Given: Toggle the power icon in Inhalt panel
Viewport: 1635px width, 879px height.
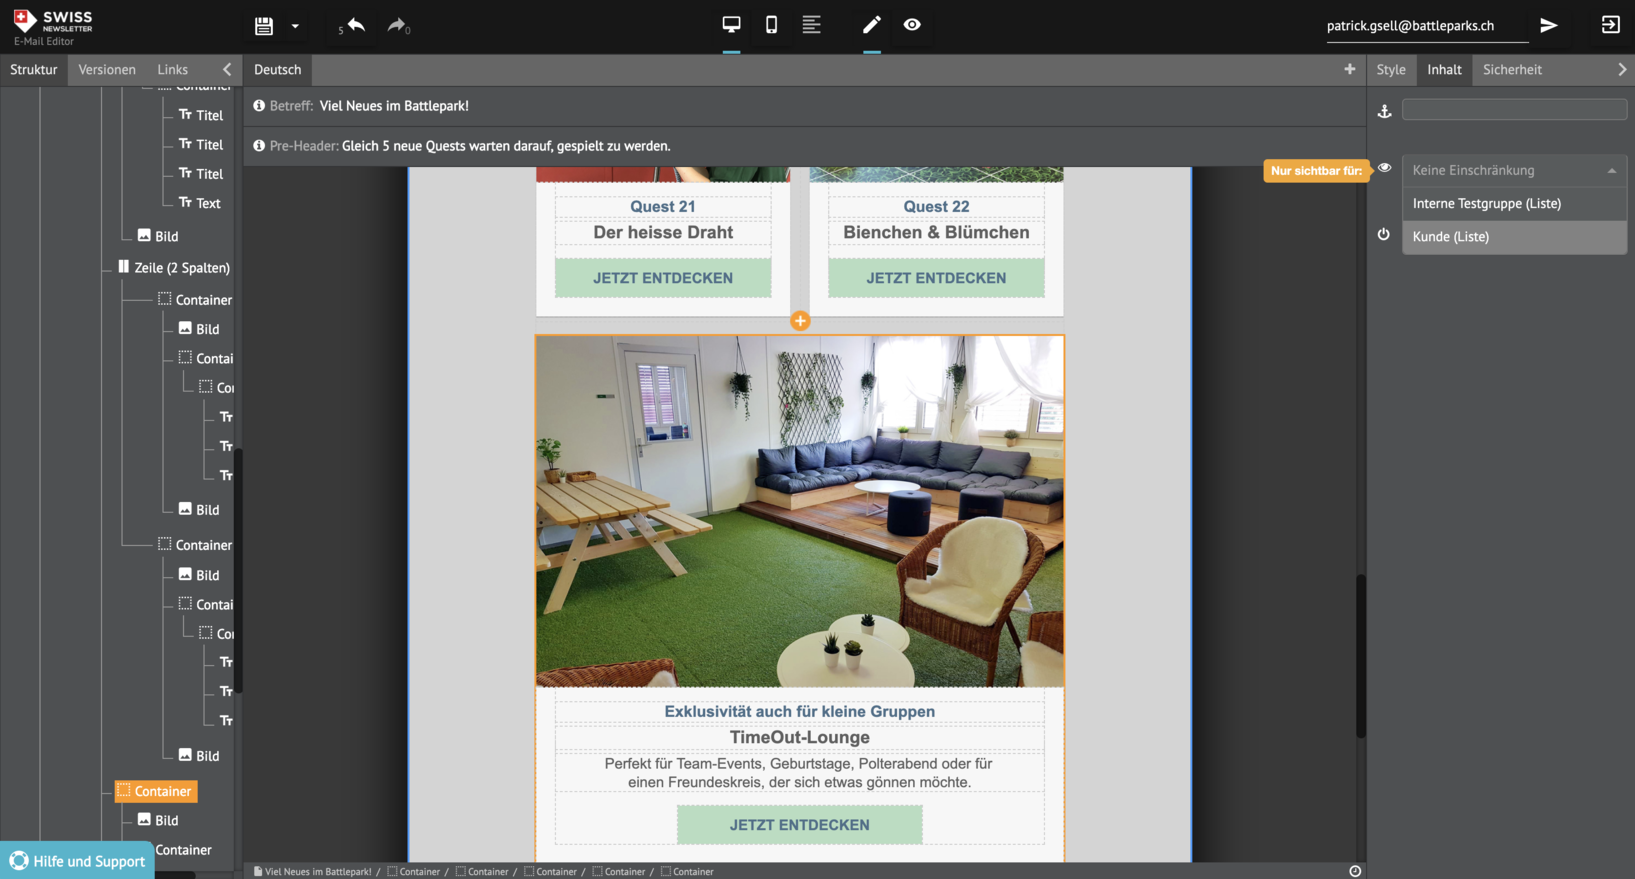Looking at the screenshot, I should 1384,235.
